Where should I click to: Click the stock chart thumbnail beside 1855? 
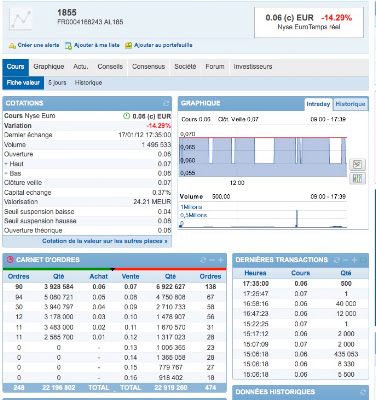(21, 19)
